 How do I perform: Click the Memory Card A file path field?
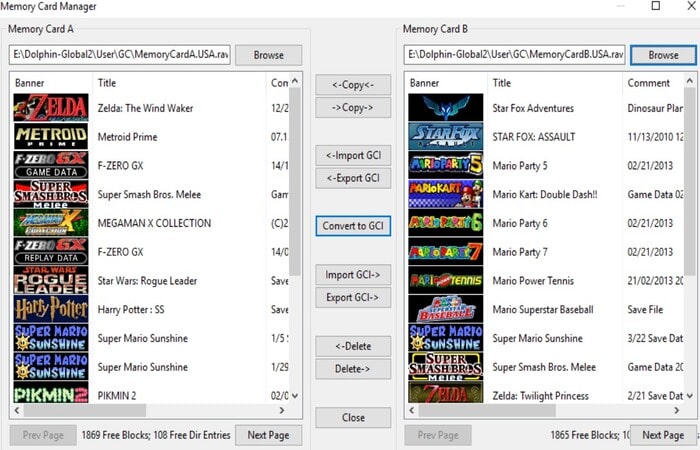point(120,55)
